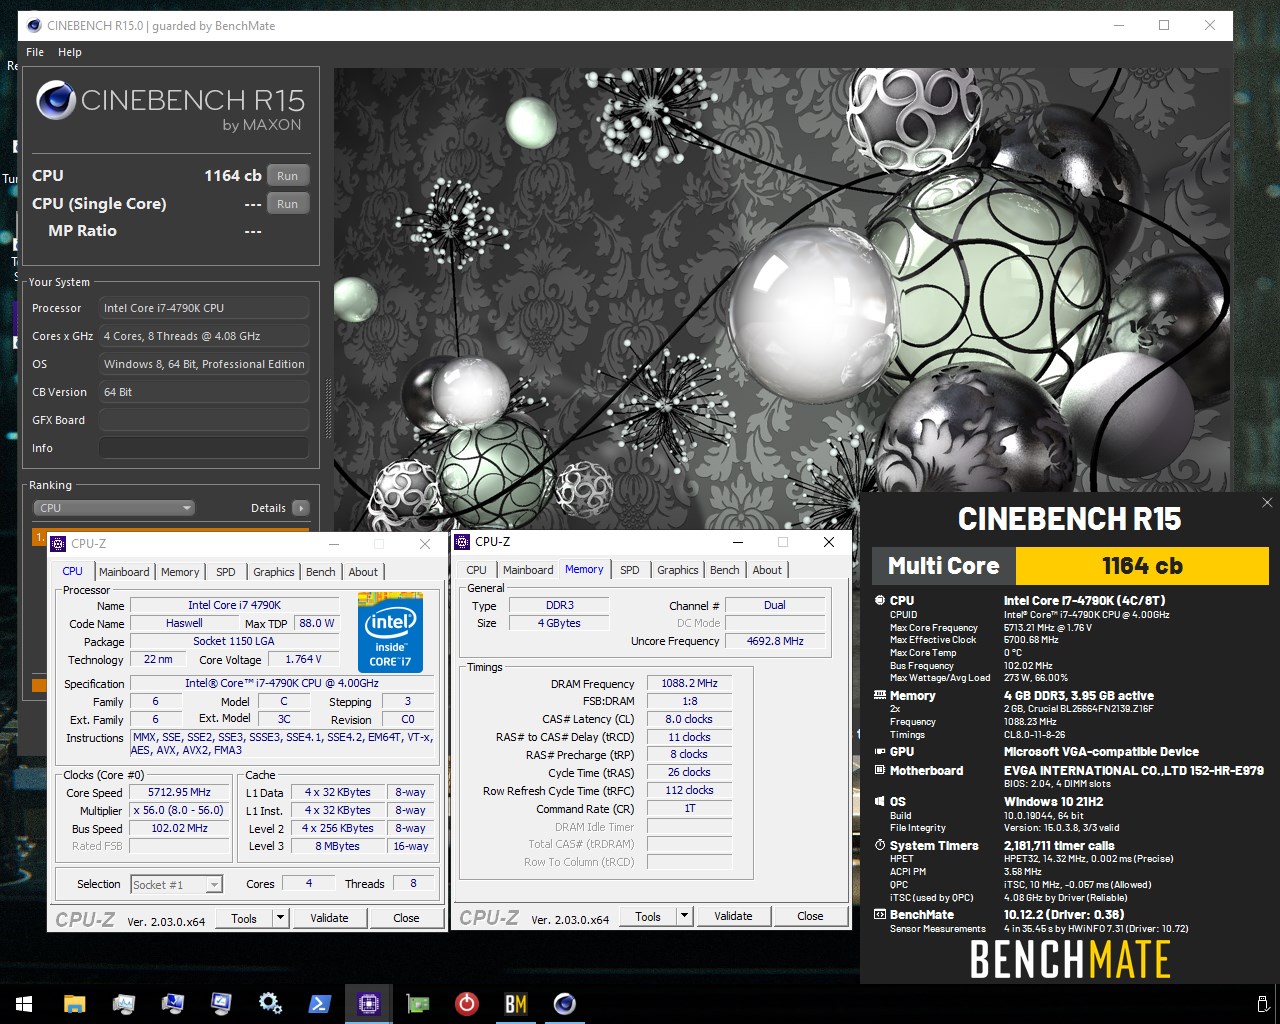Expand Tools dropdown arrow in left CPU-Z
Image resolution: width=1280 pixels, height=1024 pixels.
(281, 918)
